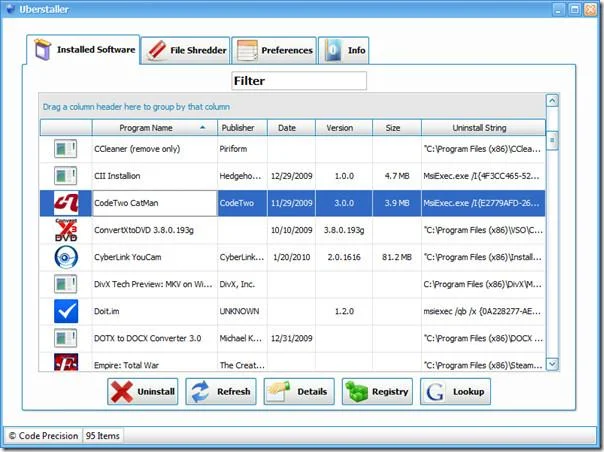Look up selected program with Google
The width and height of the screenshot is (604, 452).
tap(456, 392)
